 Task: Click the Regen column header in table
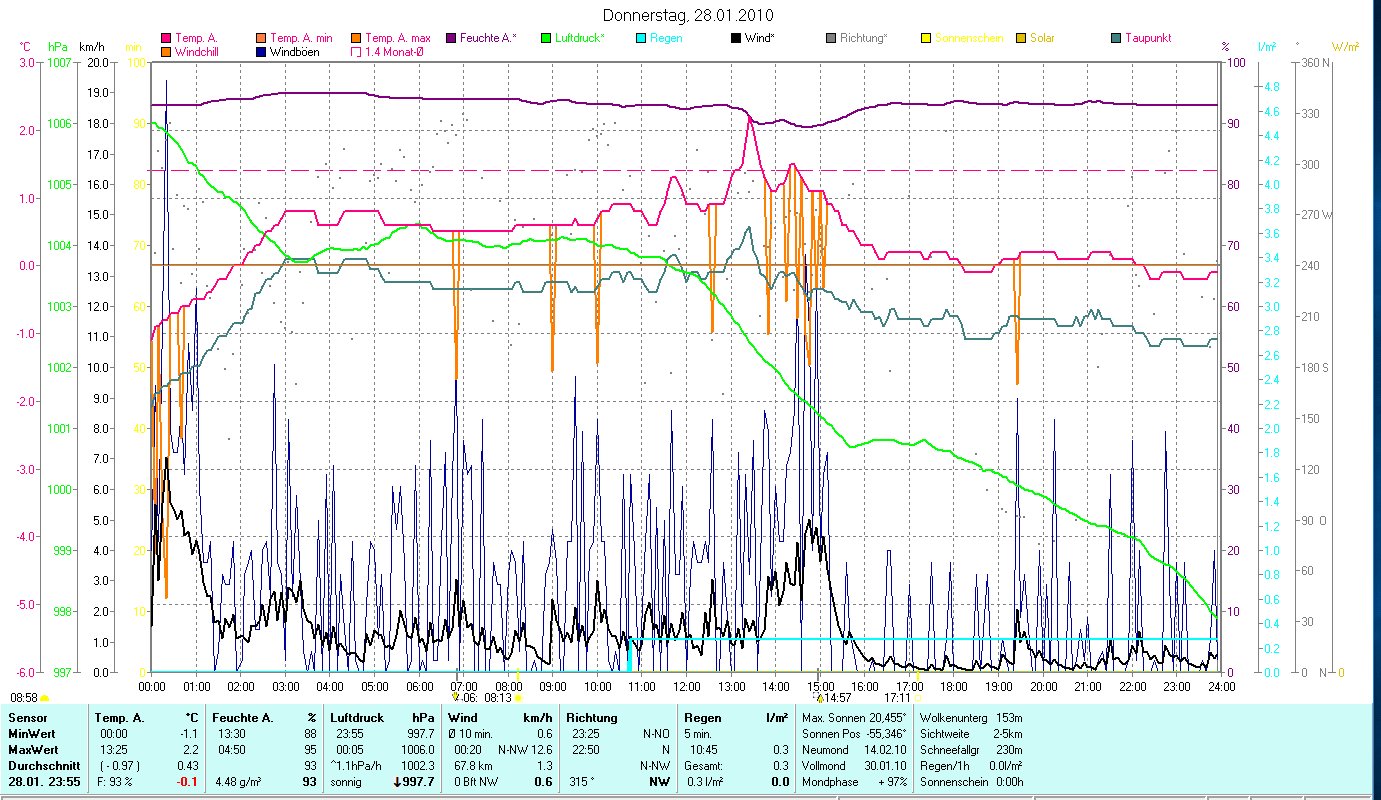[x=701, y=717]
